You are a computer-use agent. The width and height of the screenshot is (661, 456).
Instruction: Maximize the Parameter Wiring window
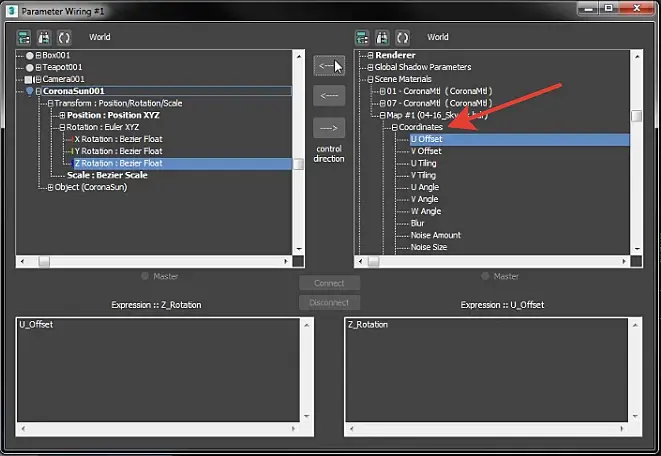(608, 8)
